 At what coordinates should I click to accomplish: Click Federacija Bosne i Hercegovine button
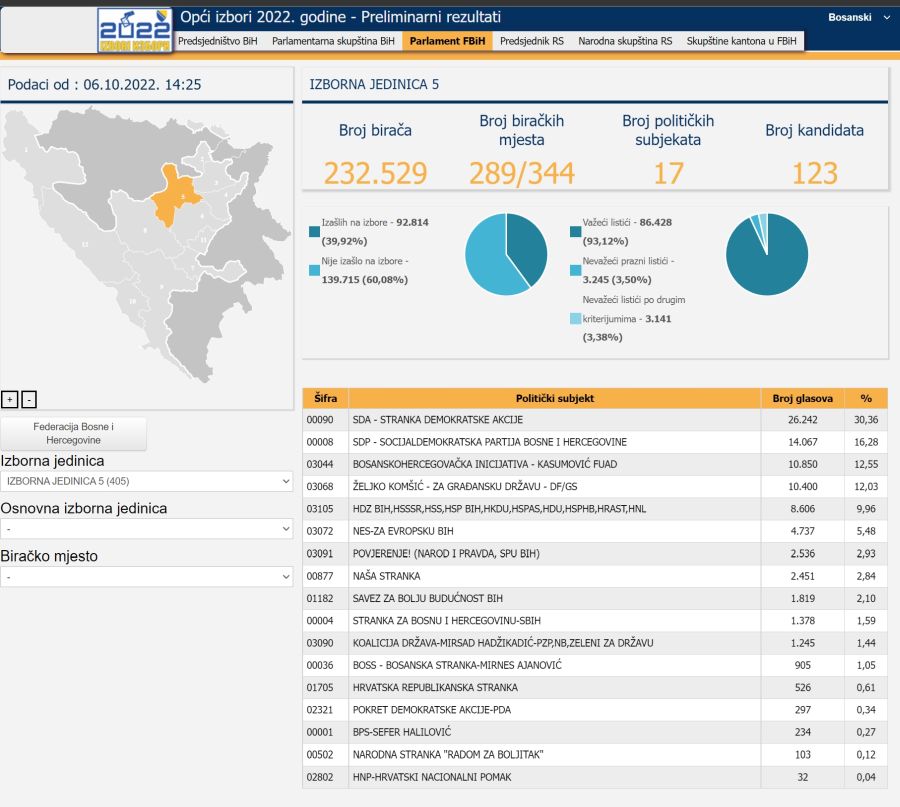coord(73,434)
